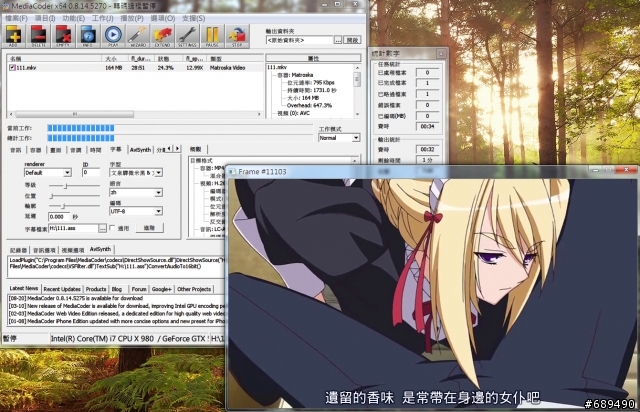Click 屬性 header of properties panel
This screenshot has height=412, width=640.
tap(313, 58)
